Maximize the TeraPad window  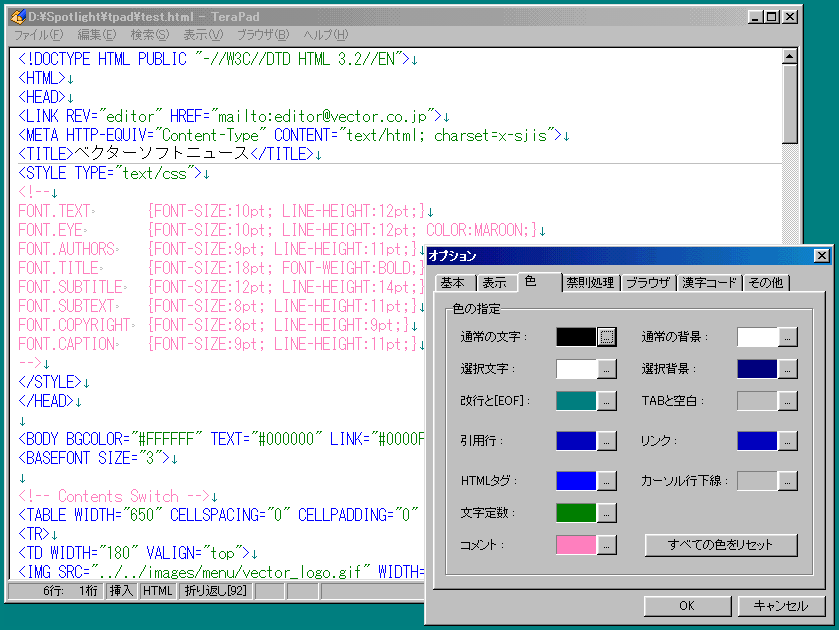(772, 17)
